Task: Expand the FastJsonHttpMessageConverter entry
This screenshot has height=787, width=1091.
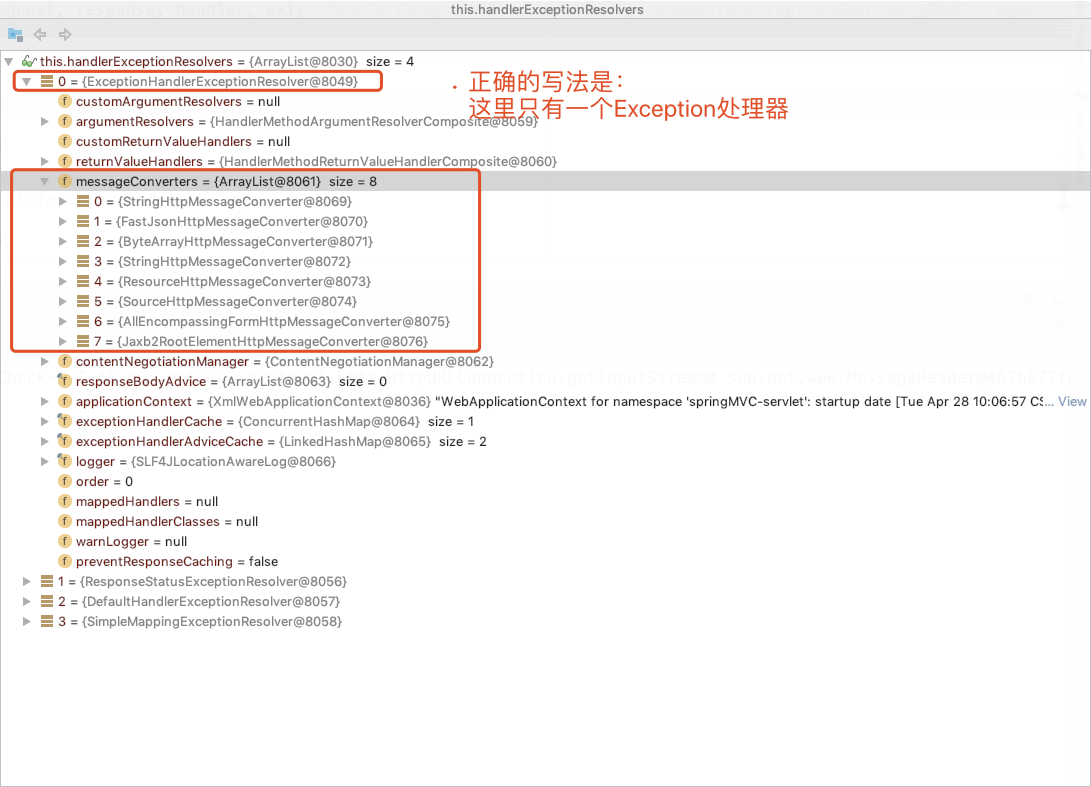Action: click(x=62, y=221)
